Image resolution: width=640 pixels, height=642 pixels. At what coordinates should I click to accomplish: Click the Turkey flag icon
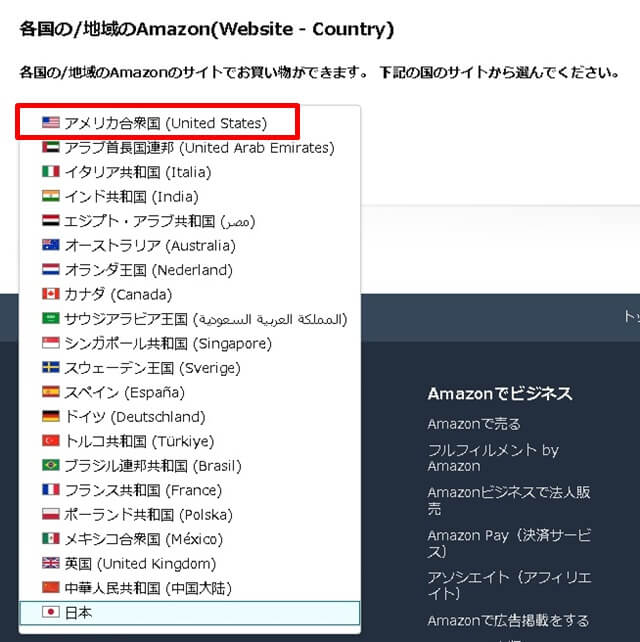[x=51, y=442]
